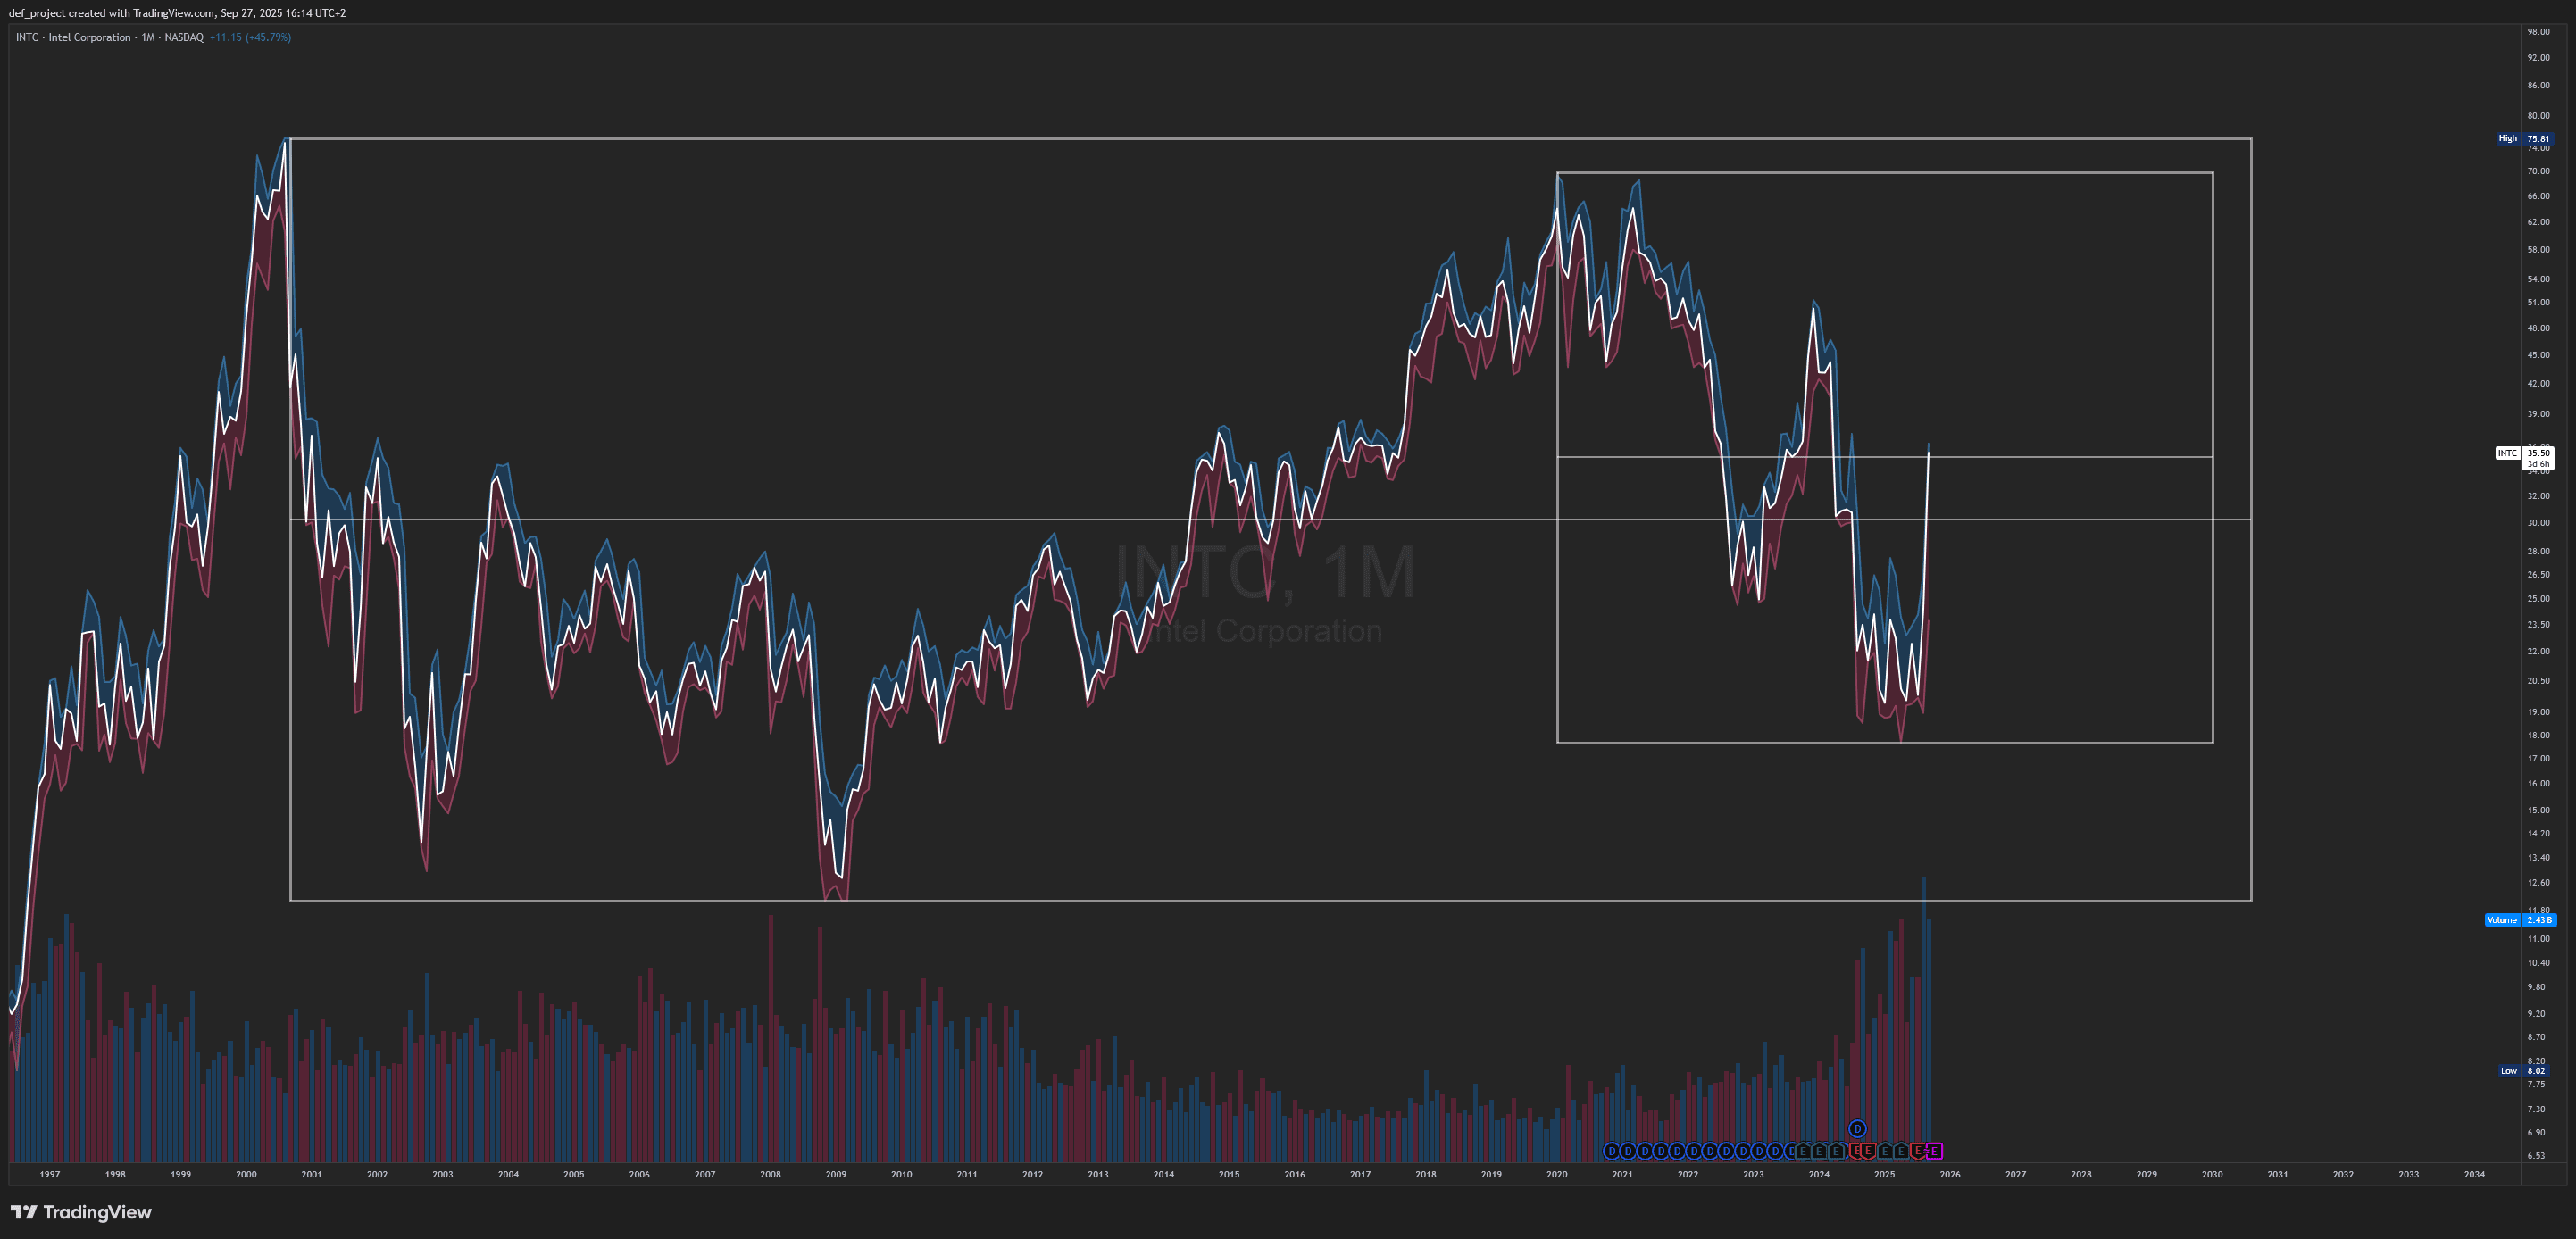Click the 2026 label on the time axis
This screenshot has width=2576, height=1239.
pos(1949,1174)
